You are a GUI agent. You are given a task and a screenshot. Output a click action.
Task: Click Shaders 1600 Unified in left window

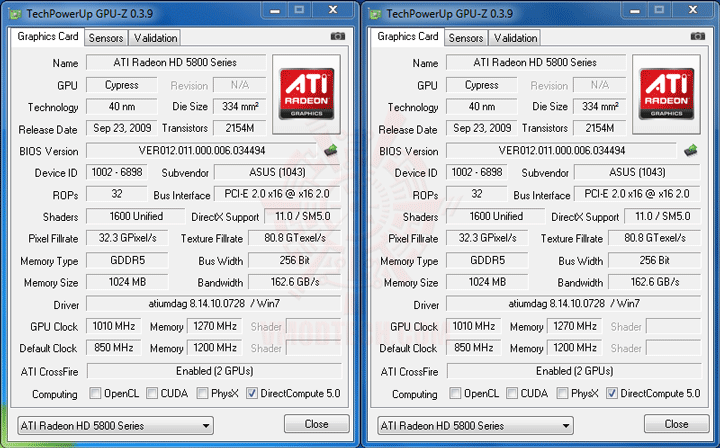coord(136,216)
